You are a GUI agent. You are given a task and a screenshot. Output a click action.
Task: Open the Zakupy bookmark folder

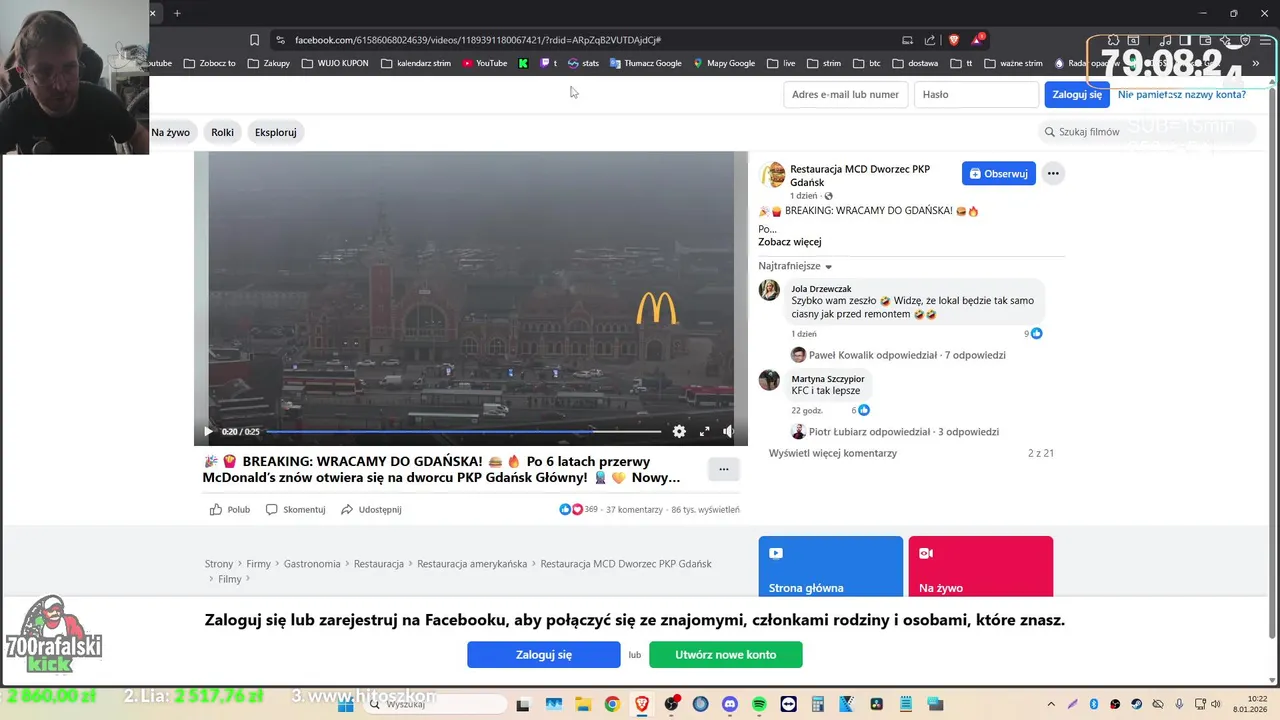(x=269, y=63)
